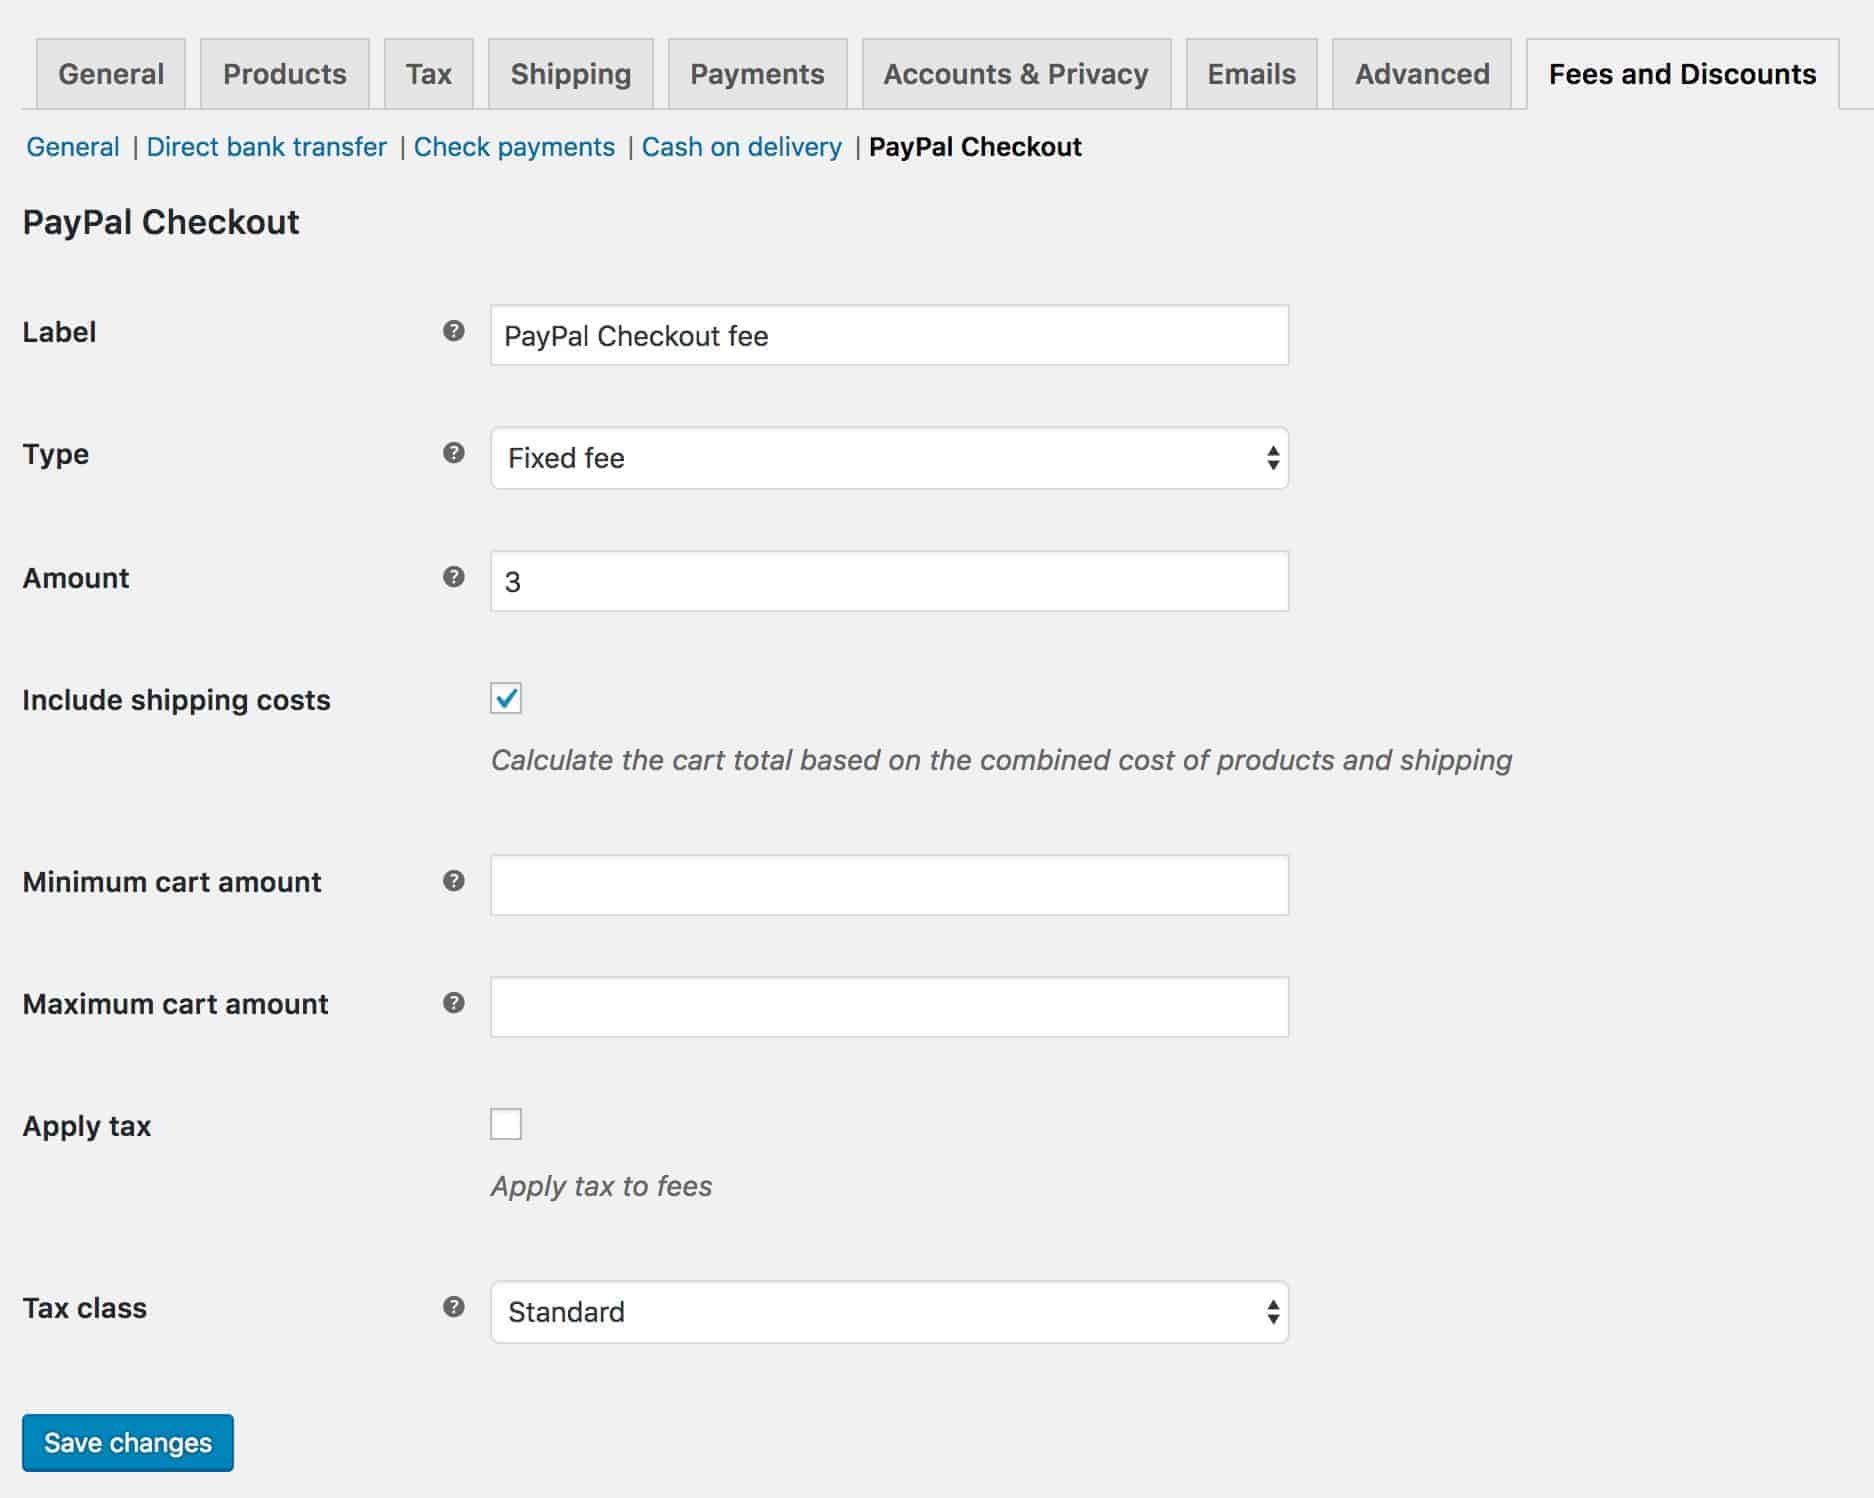Click the help icon next to Label

pos(454,331)
